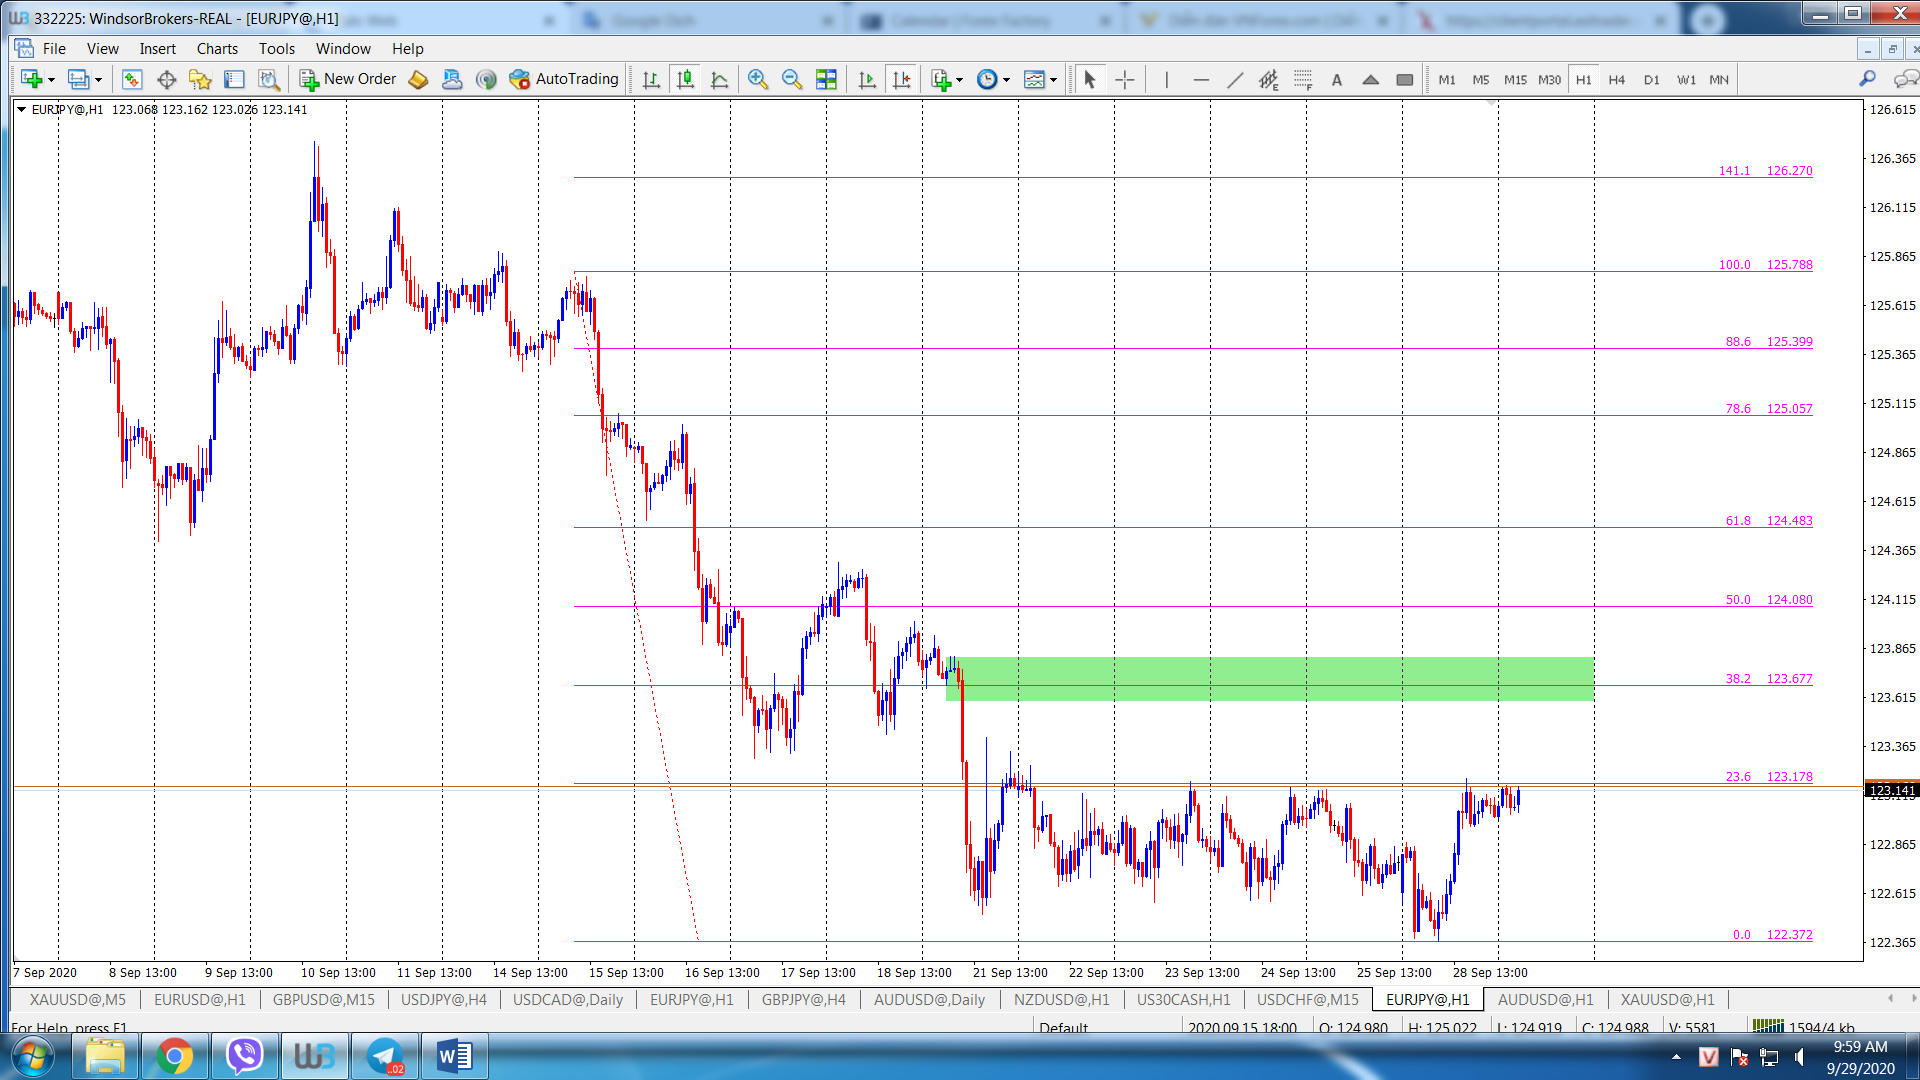The width and height of the screenshot is (1920, 1080).
Task: Open Google Chrome from the taskbar
Action: point(174,1056)
